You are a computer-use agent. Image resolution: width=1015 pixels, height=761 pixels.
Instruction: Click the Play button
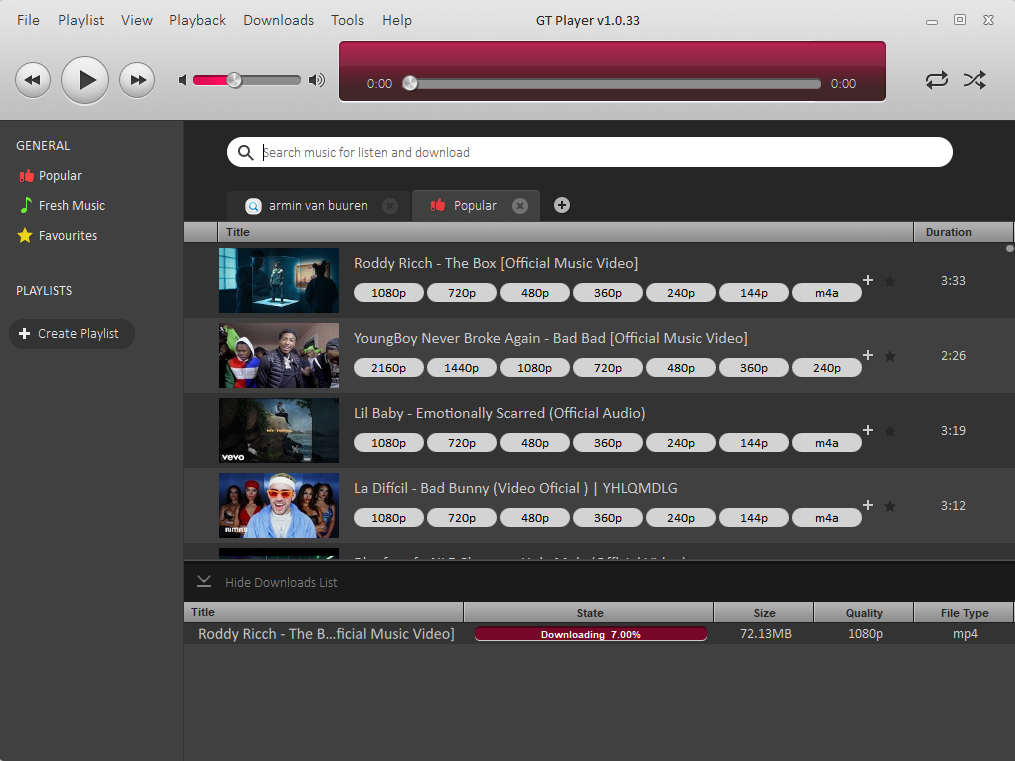[85, 80]
